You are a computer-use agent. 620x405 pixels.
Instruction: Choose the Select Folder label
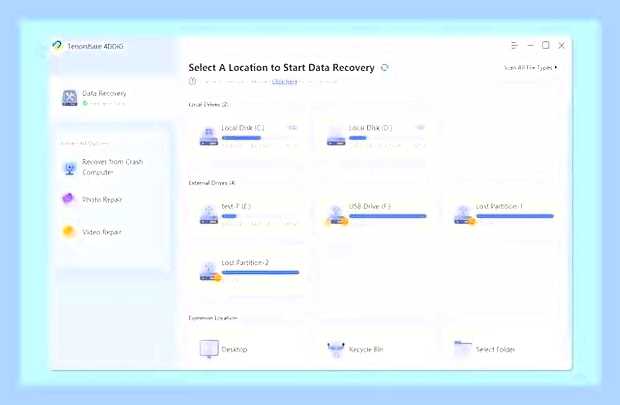[x=495, y=349]
